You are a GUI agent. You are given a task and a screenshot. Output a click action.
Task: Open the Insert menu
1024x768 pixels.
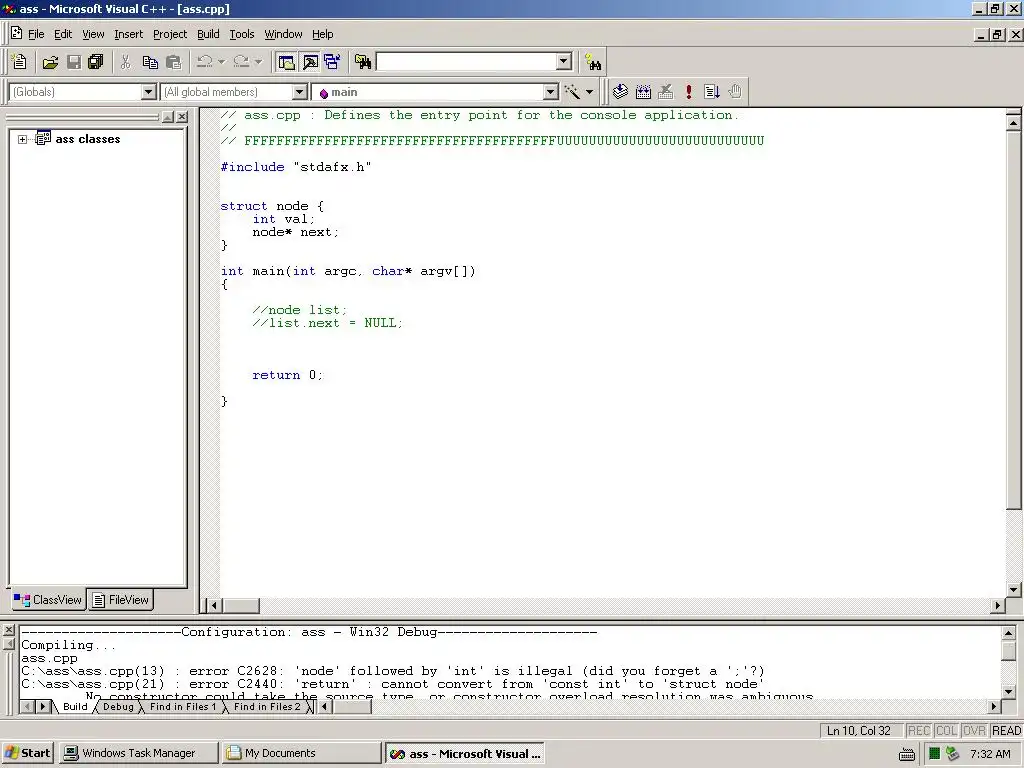(x=128, y=34)
